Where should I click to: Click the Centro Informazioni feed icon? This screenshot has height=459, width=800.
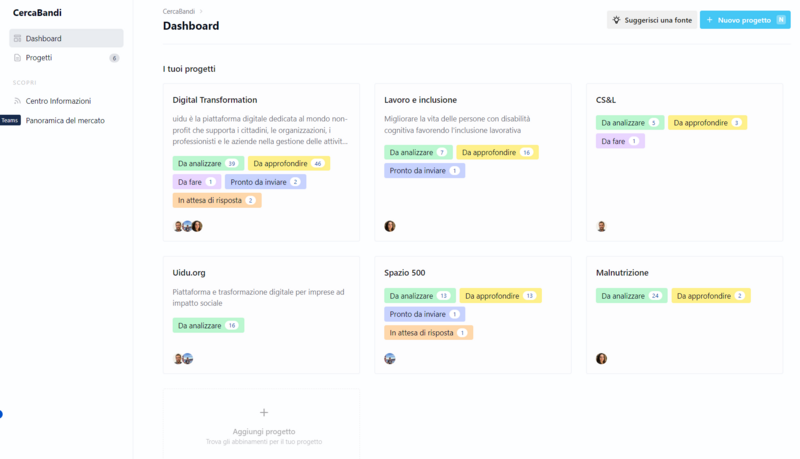(17, 101)
